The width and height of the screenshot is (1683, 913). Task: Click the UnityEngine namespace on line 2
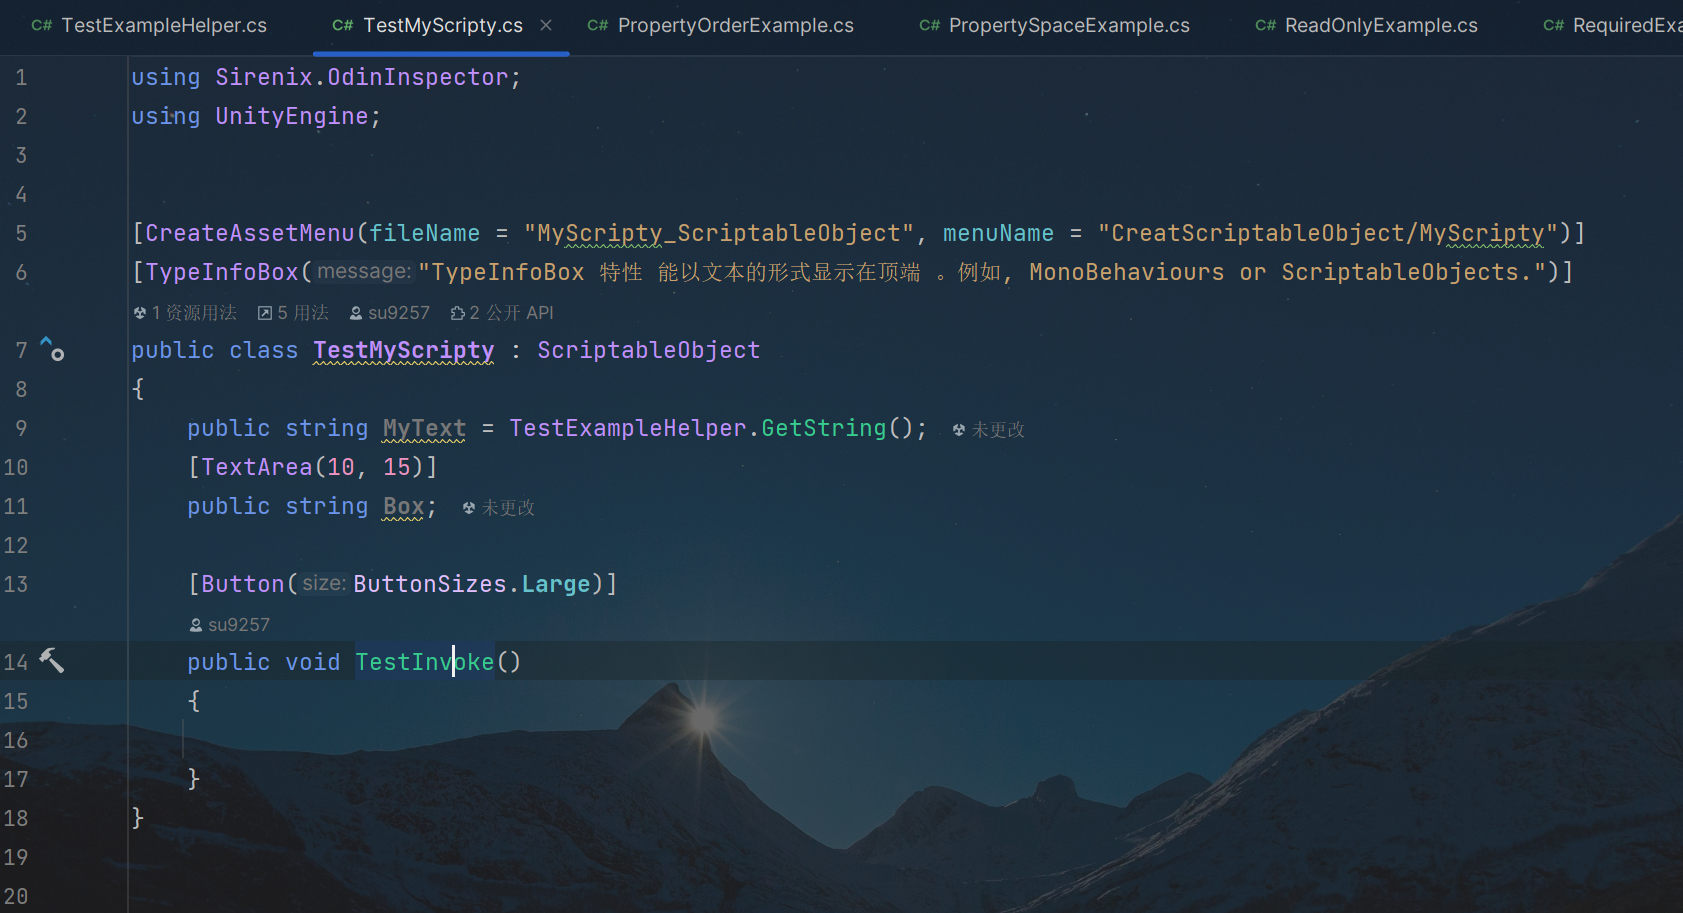[x=292, y=116]
